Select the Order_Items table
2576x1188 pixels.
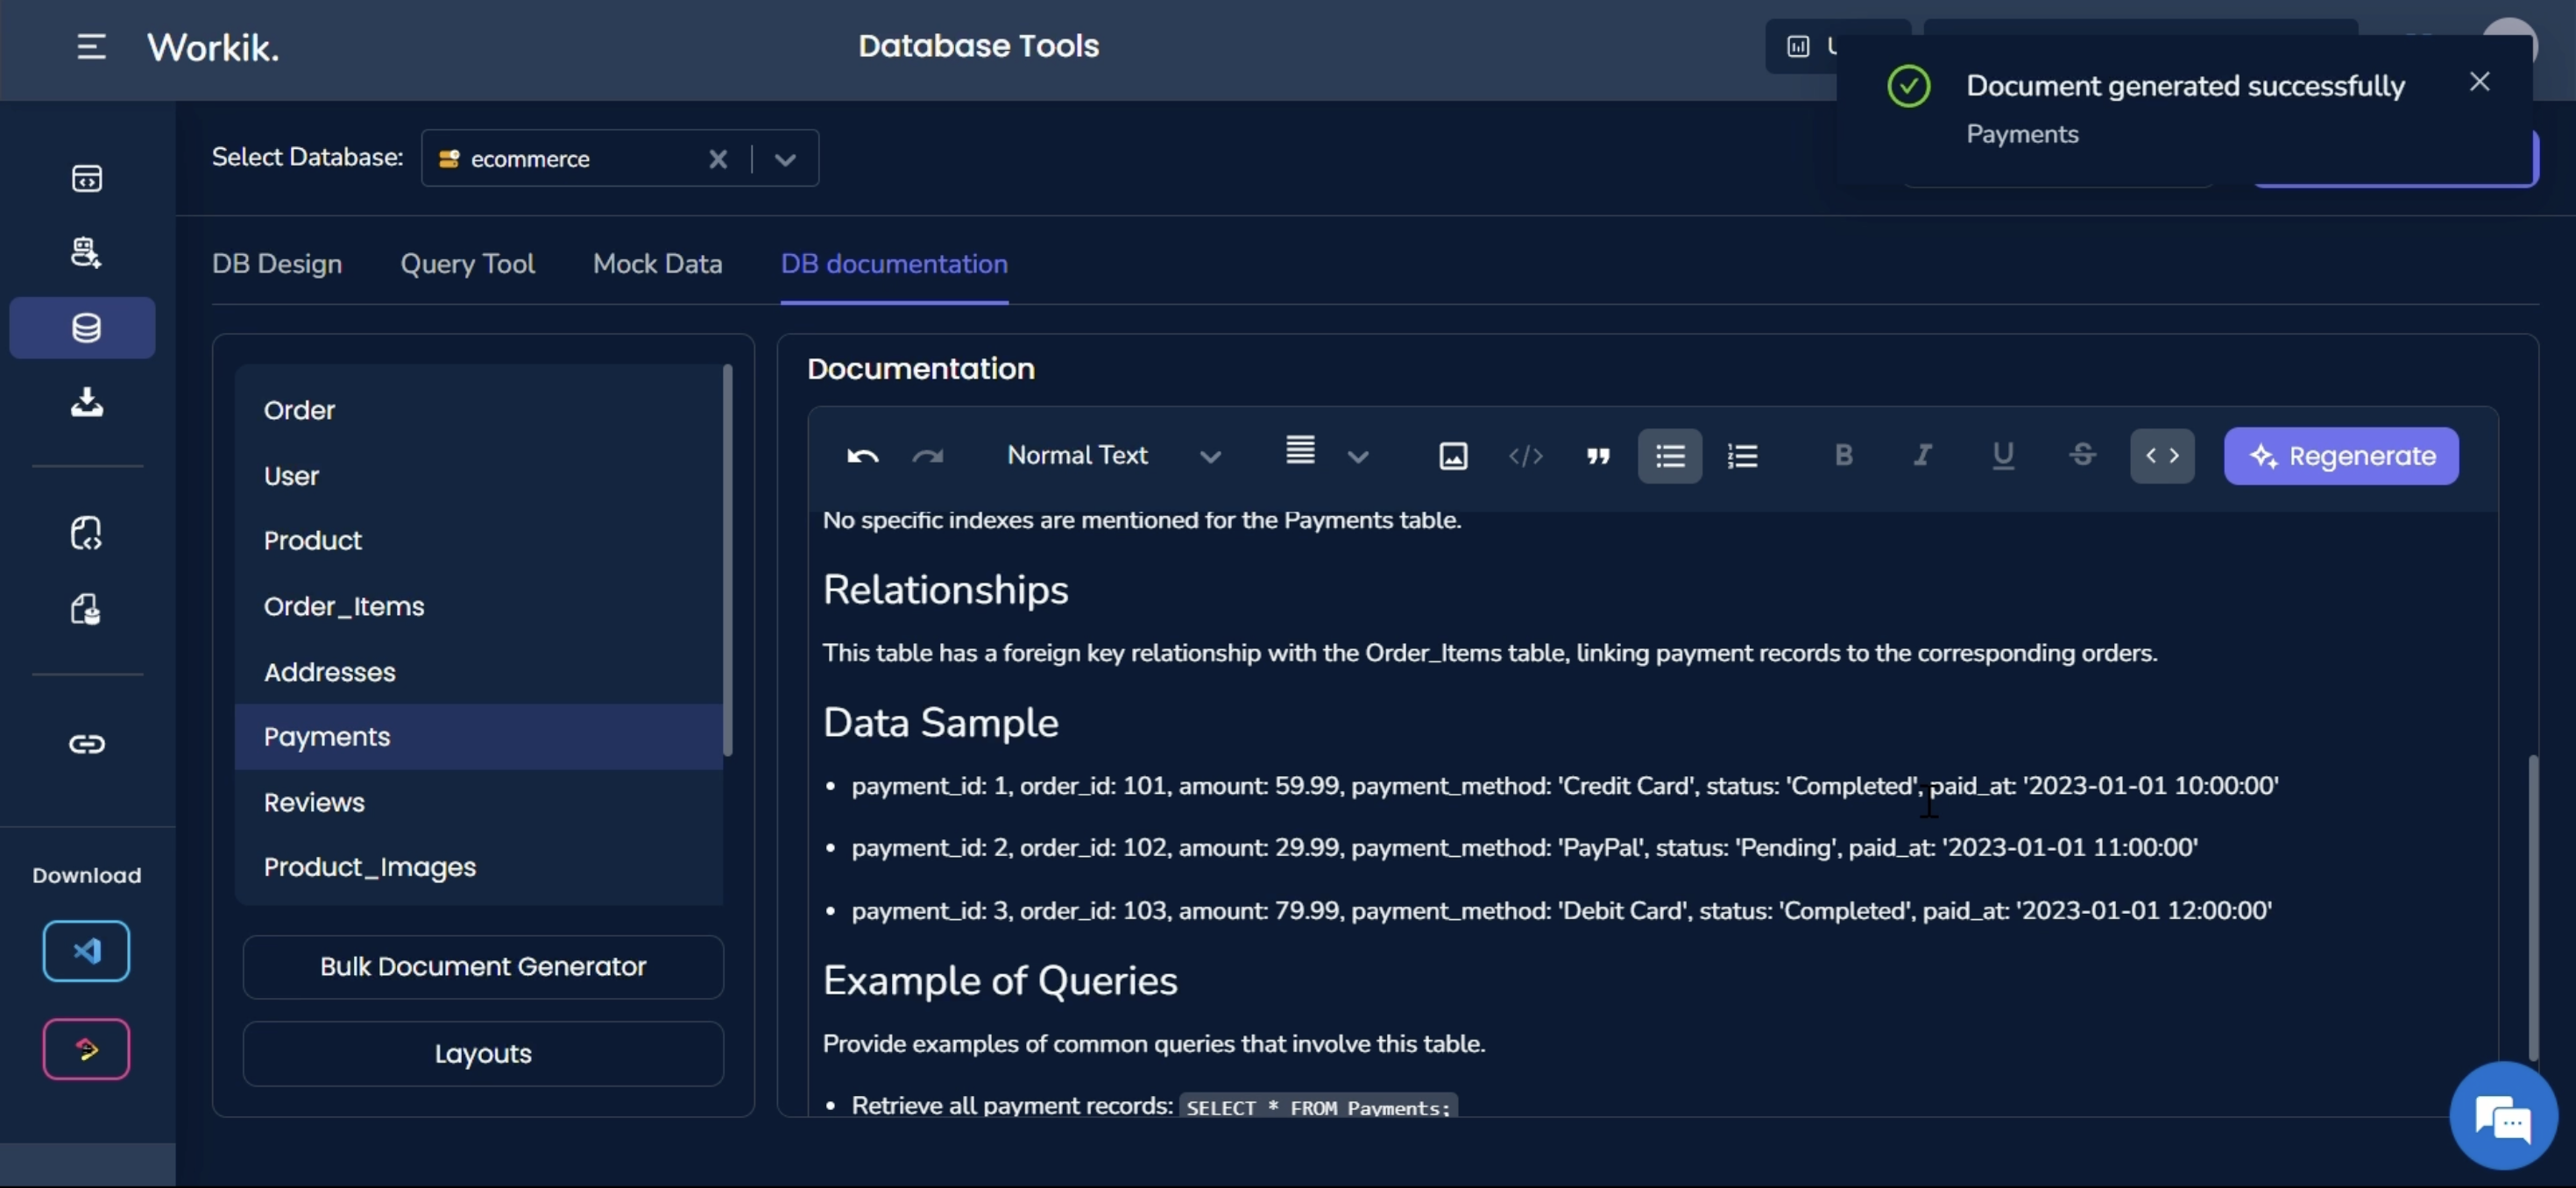tap(478, 607)
